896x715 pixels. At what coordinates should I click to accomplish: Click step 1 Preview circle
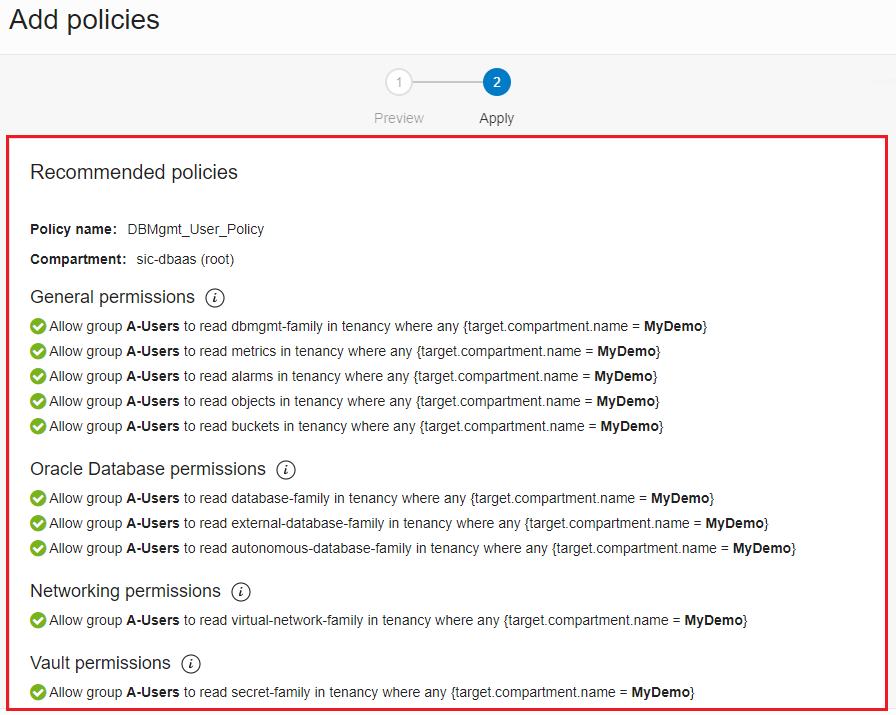pyautogui.click(x=399, y=82)
